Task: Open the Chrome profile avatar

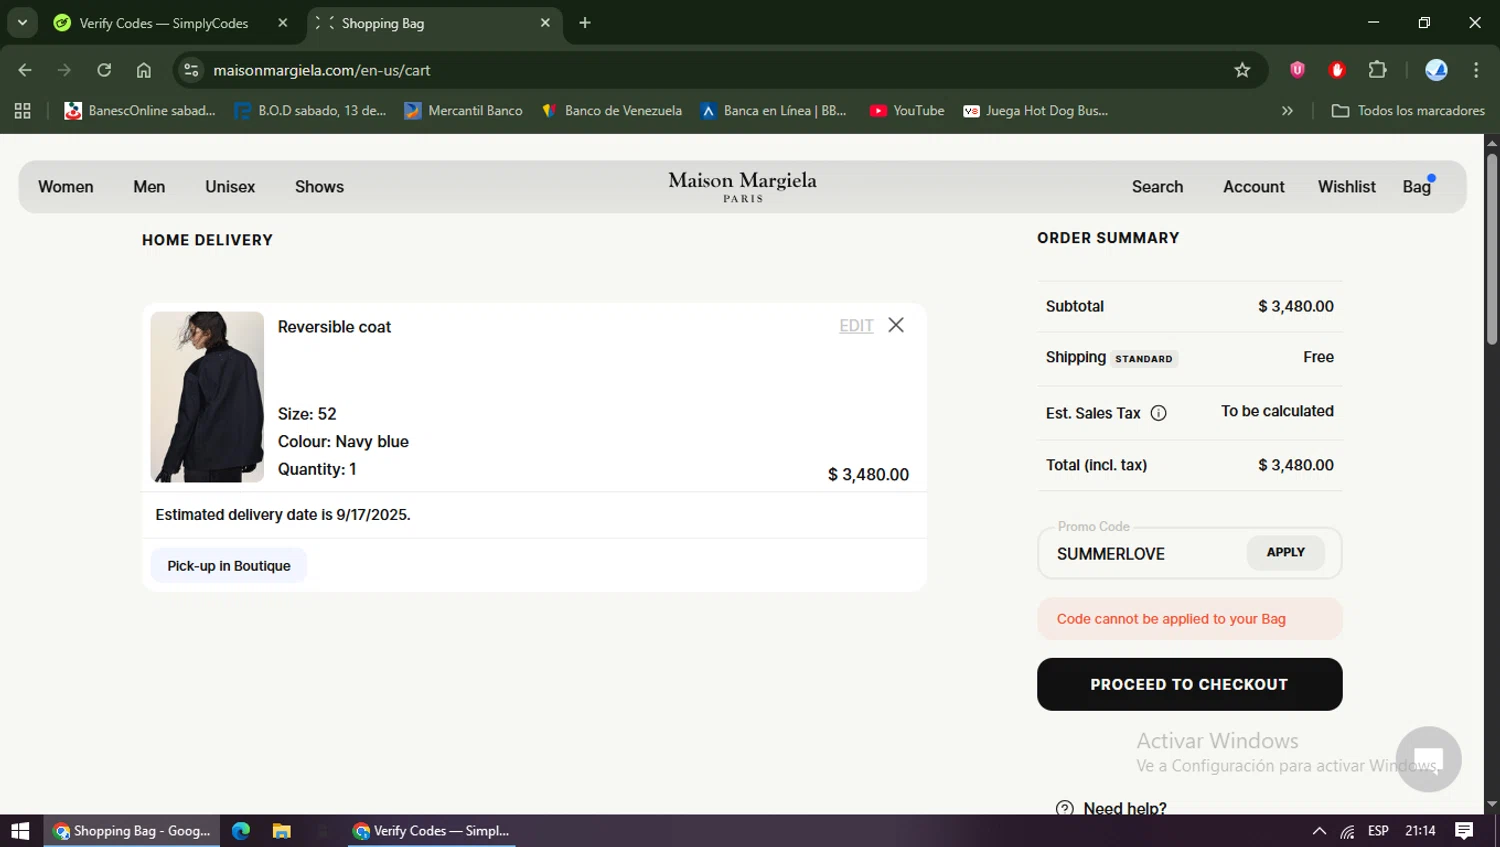Action: click(x=1436, y=70)
